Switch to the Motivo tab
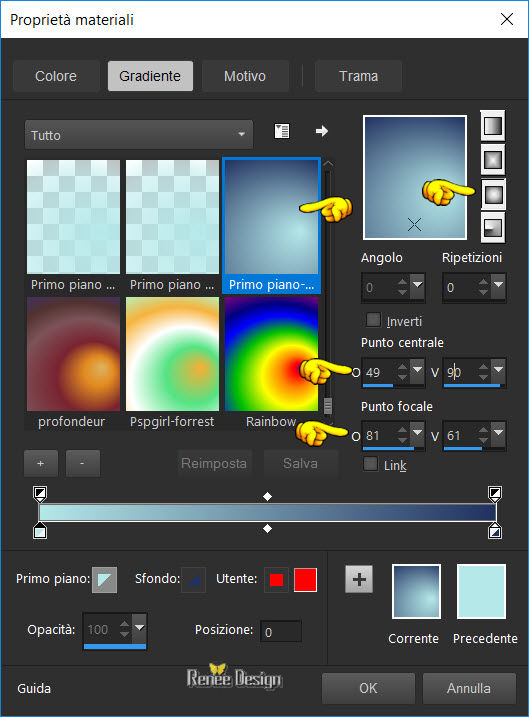The image size is (529, 717). coord(245,76)
